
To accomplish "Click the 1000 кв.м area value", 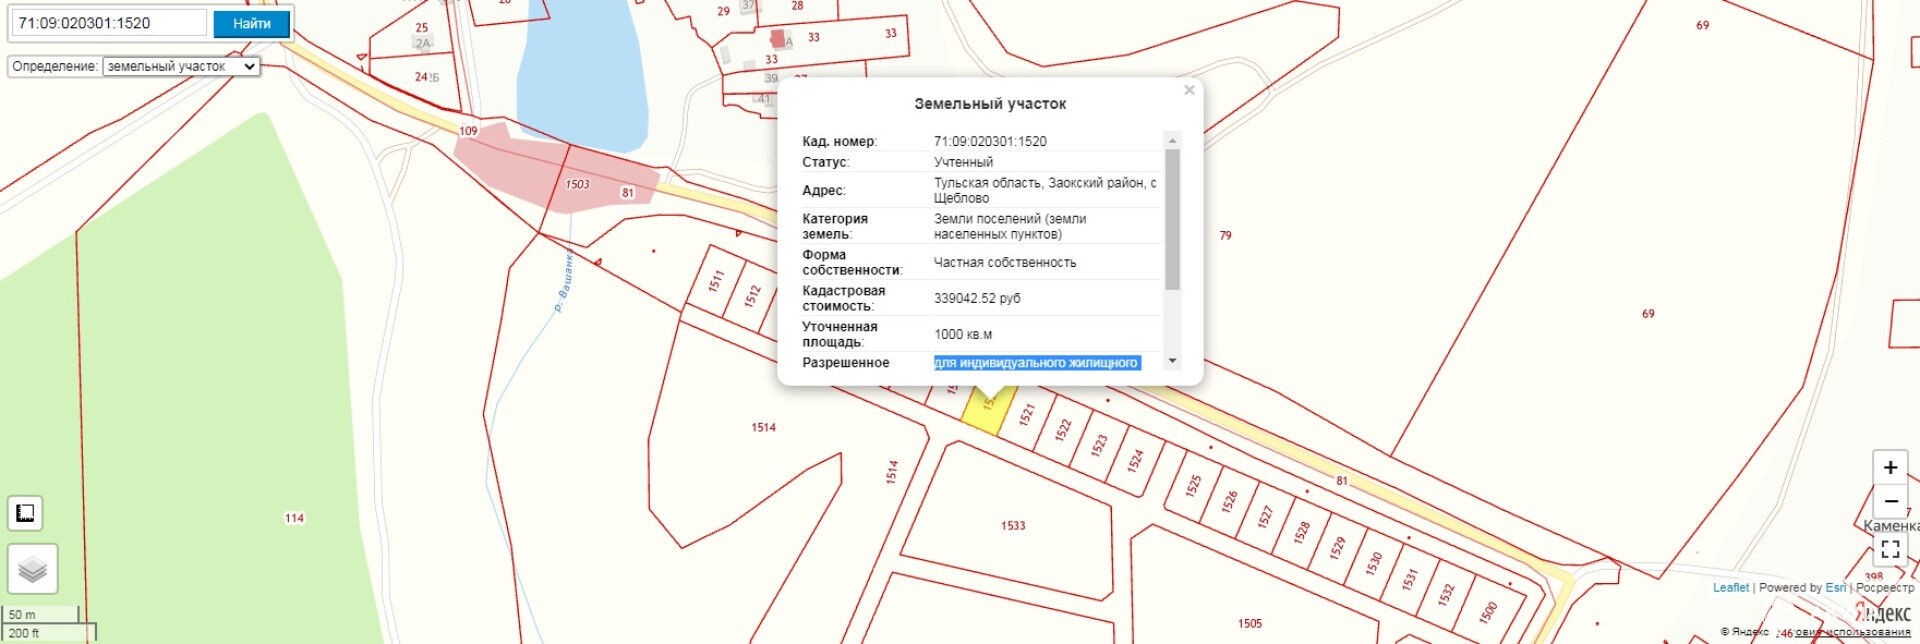I will point(963,334).
